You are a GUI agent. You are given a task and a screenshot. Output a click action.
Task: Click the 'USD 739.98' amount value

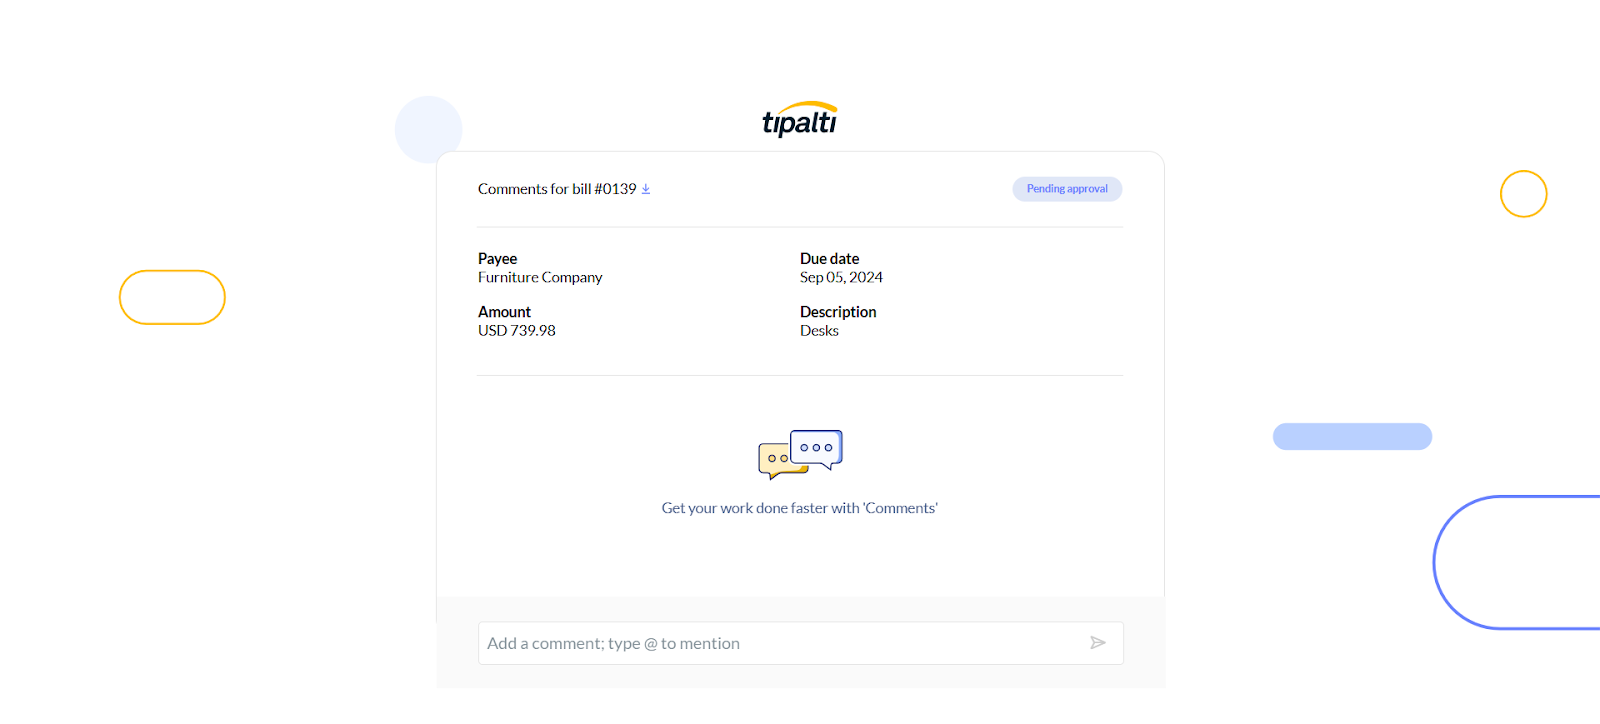pyautogui.click(x=517, y=331)
